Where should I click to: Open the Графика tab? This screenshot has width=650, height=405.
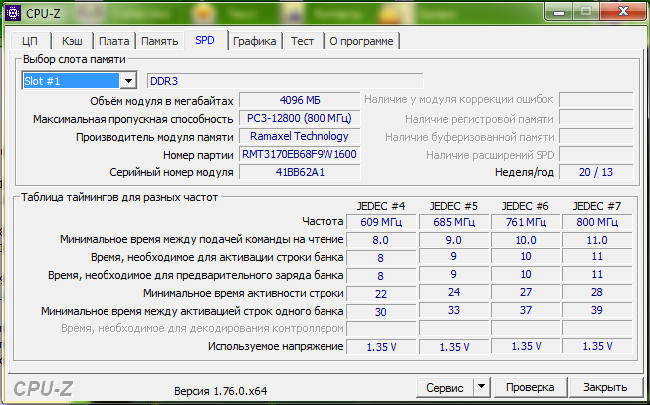point(255,41)
